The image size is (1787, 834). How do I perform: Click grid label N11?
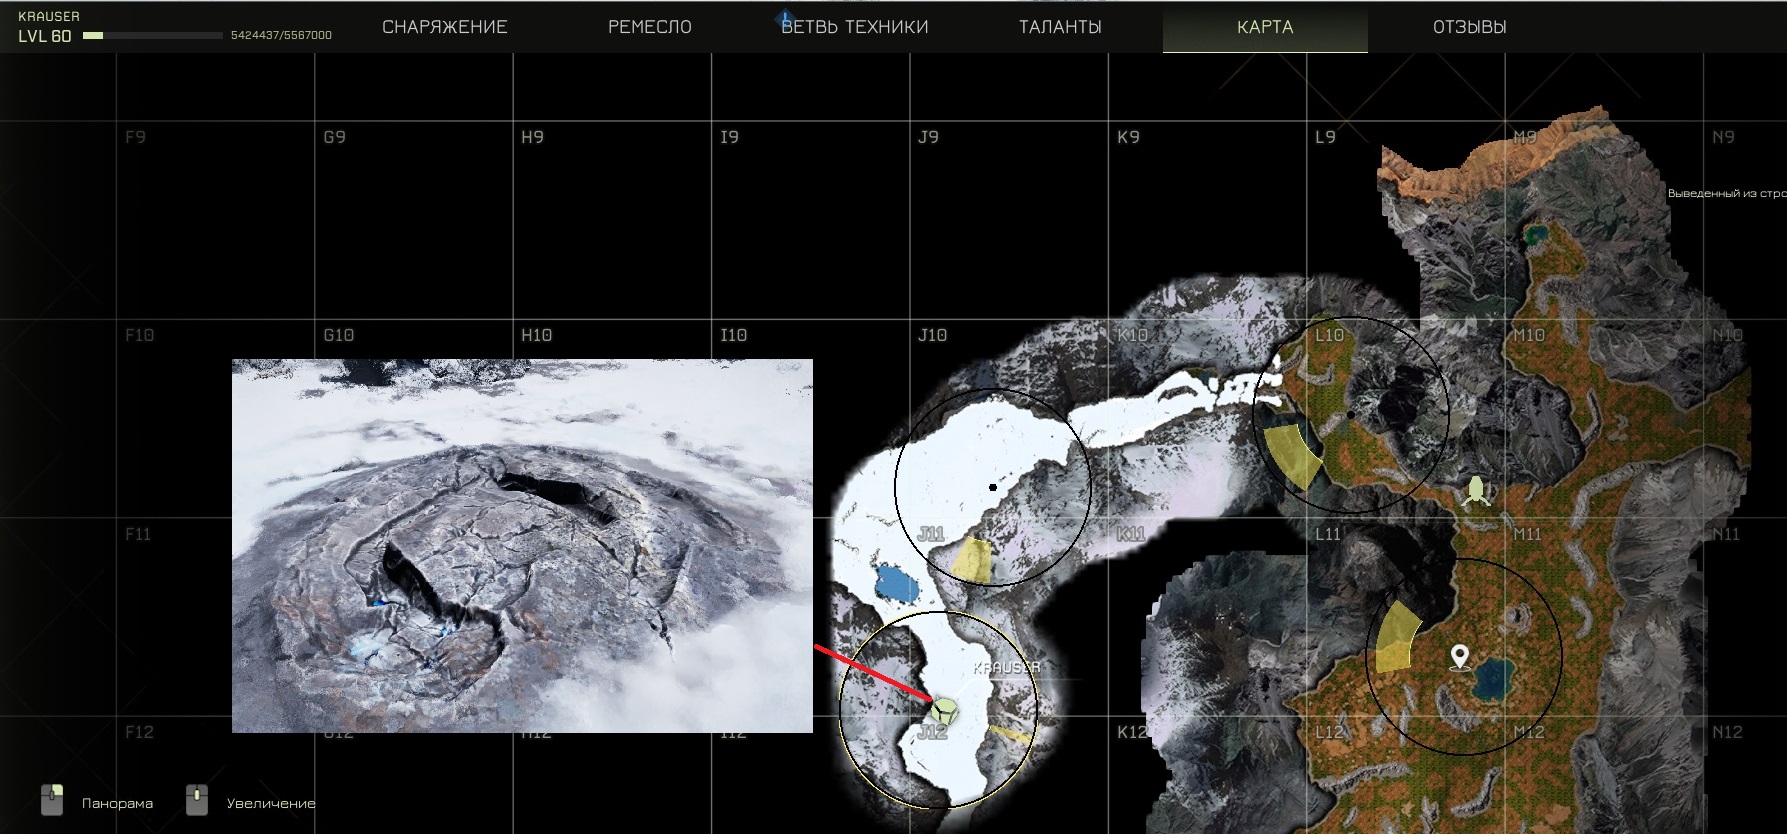pyautogui.click(x=1726, y=534)
